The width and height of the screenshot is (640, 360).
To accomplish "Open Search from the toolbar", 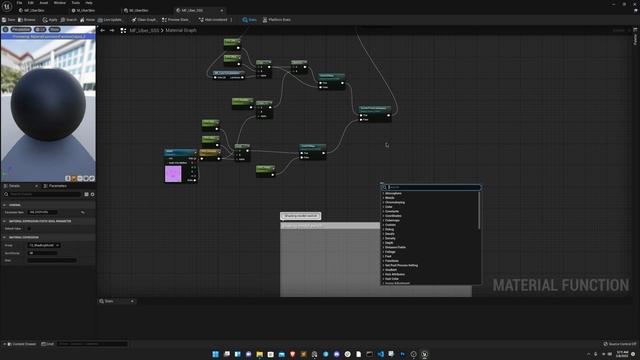I will pos(69,20).
